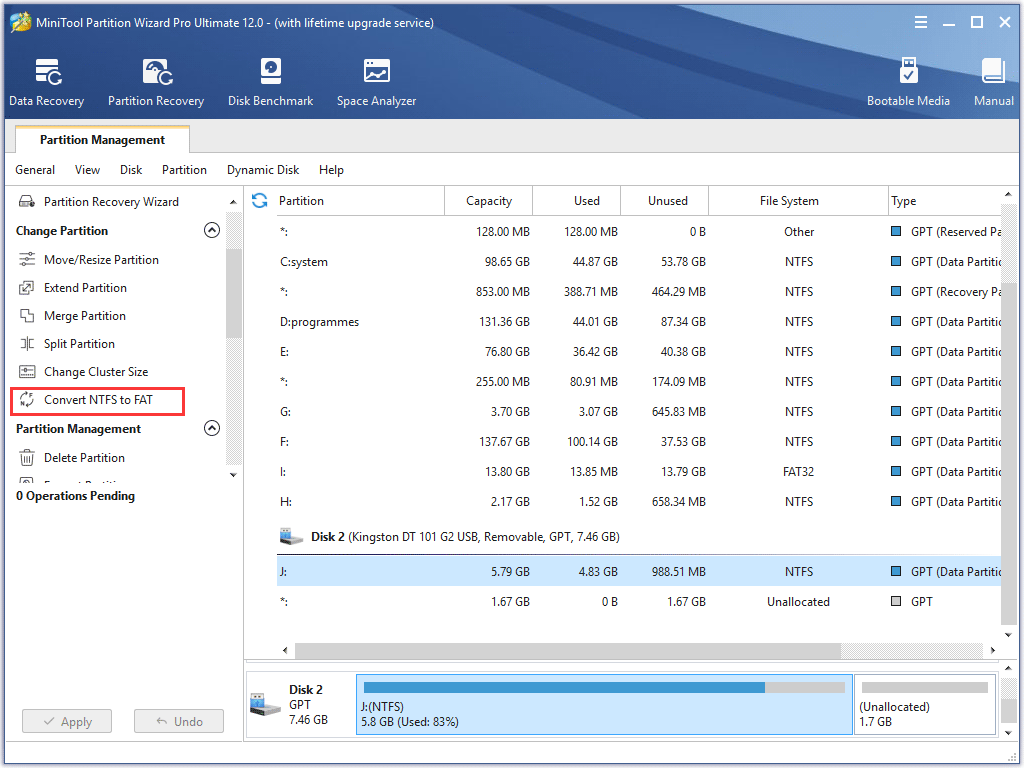
Task: Click the 0 Operations Pending text
Action: coord(75,496)
